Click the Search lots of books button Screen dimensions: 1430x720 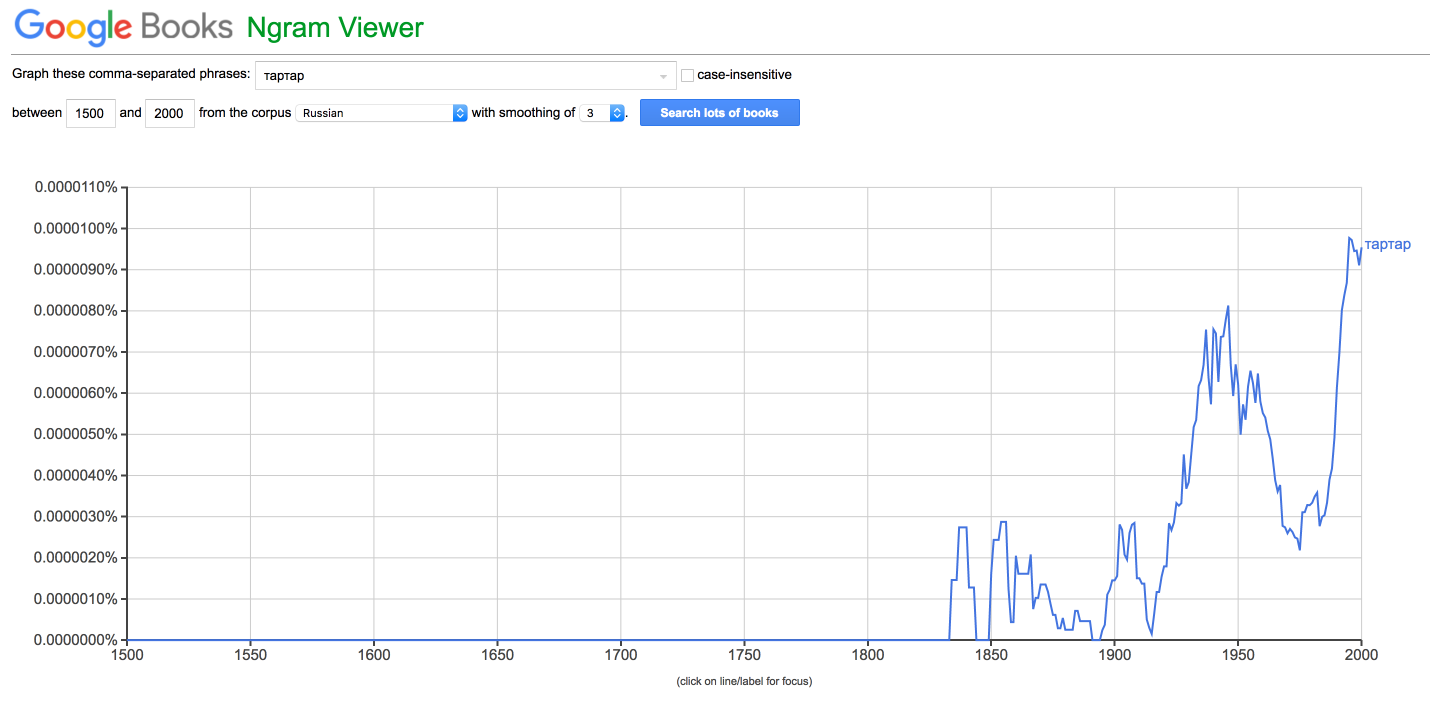point(719,113)
